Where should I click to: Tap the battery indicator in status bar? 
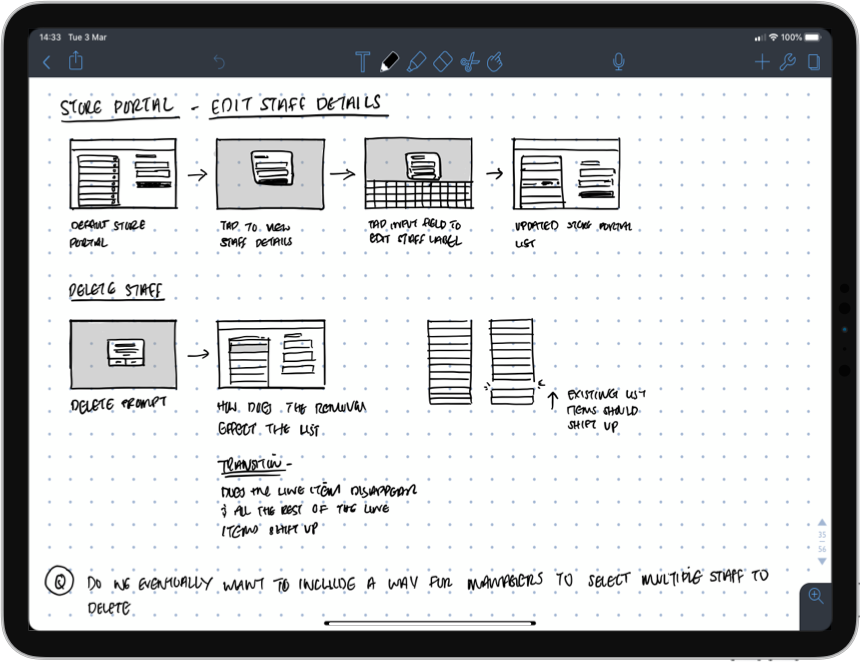812,37
